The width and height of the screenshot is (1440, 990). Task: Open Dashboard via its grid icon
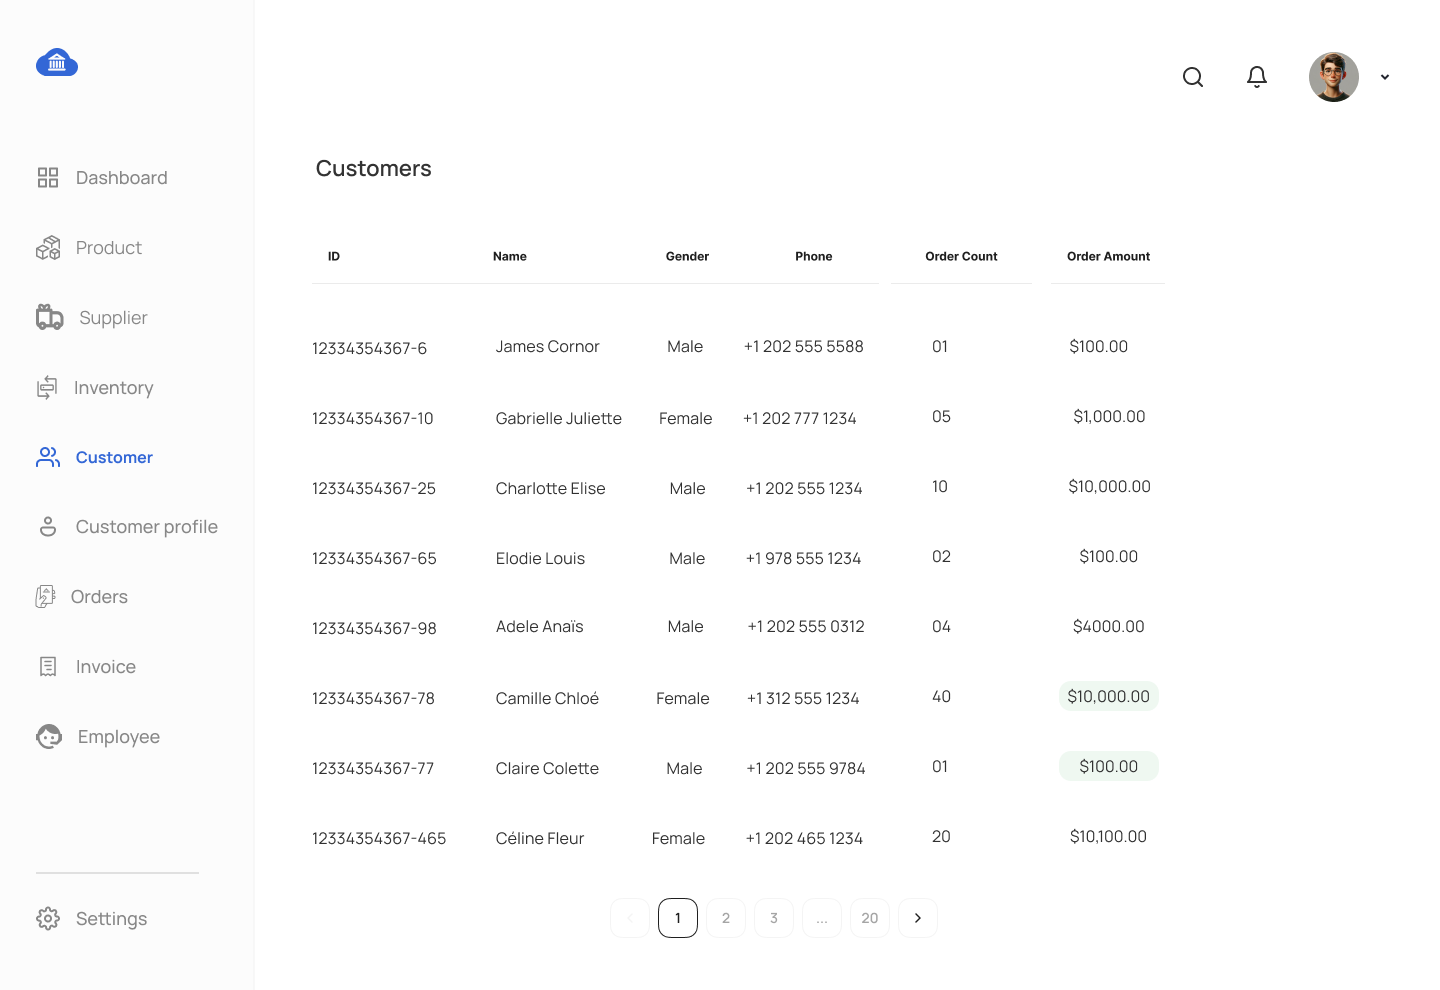click(x=48, y=178)
